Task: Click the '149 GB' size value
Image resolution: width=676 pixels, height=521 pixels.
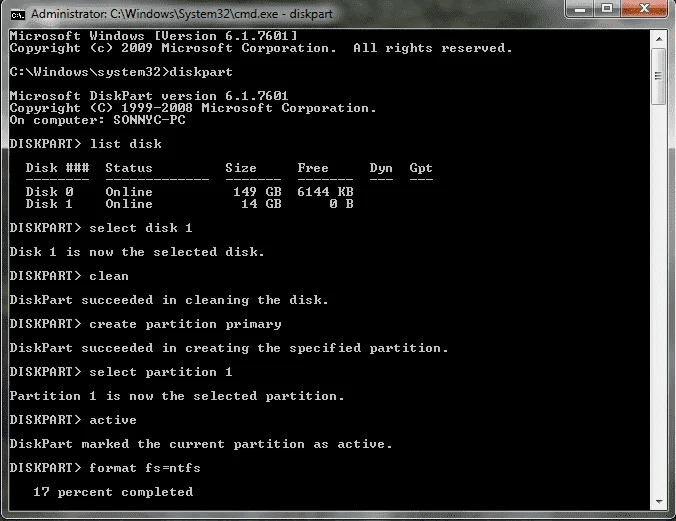Action: click(x=257, y=192)
